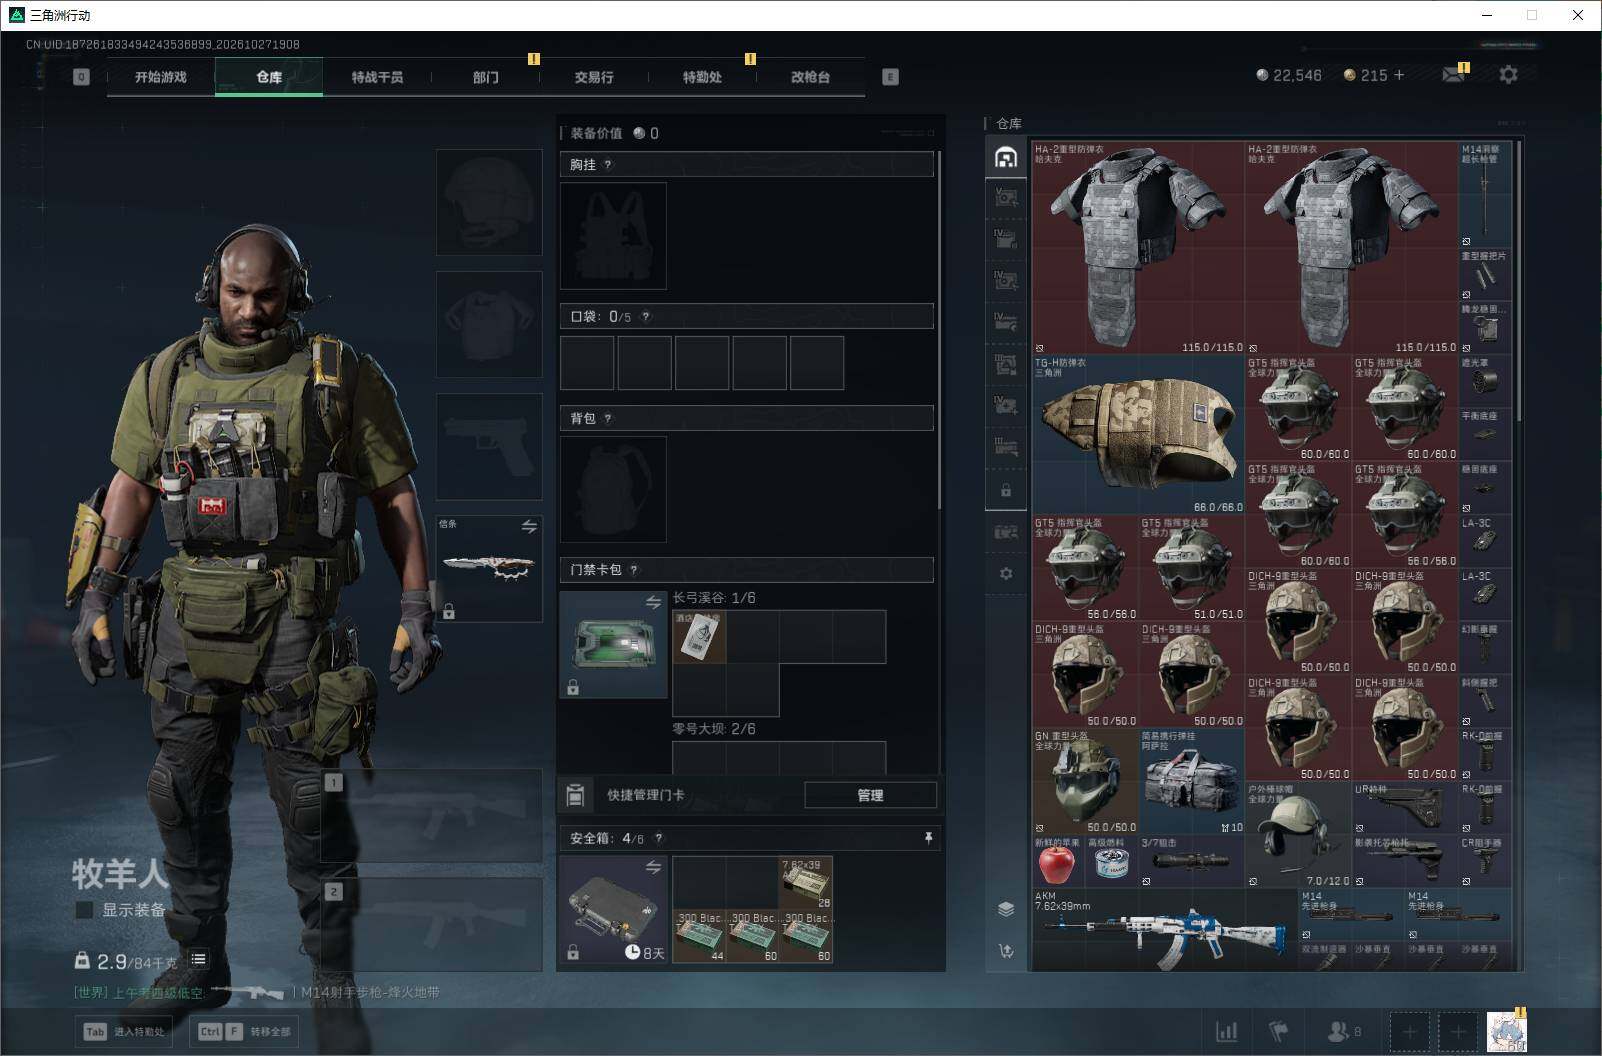
Task: Open the weight details list icon
Action: click(x=199, y=960)
